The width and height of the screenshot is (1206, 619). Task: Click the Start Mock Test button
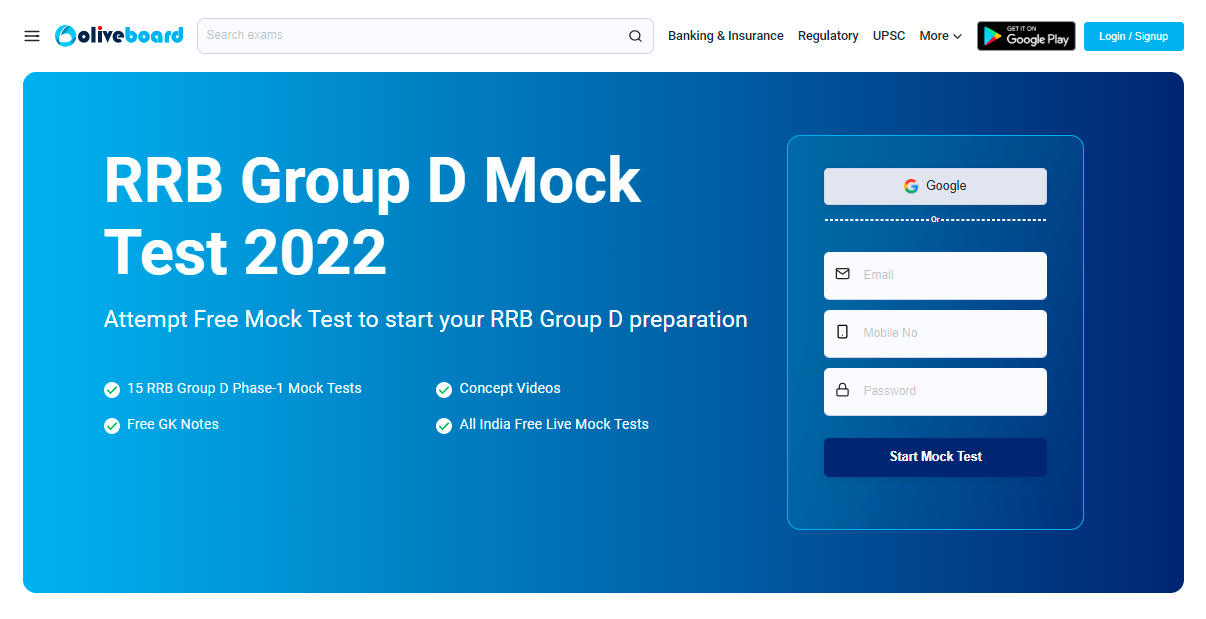(935, 457)
